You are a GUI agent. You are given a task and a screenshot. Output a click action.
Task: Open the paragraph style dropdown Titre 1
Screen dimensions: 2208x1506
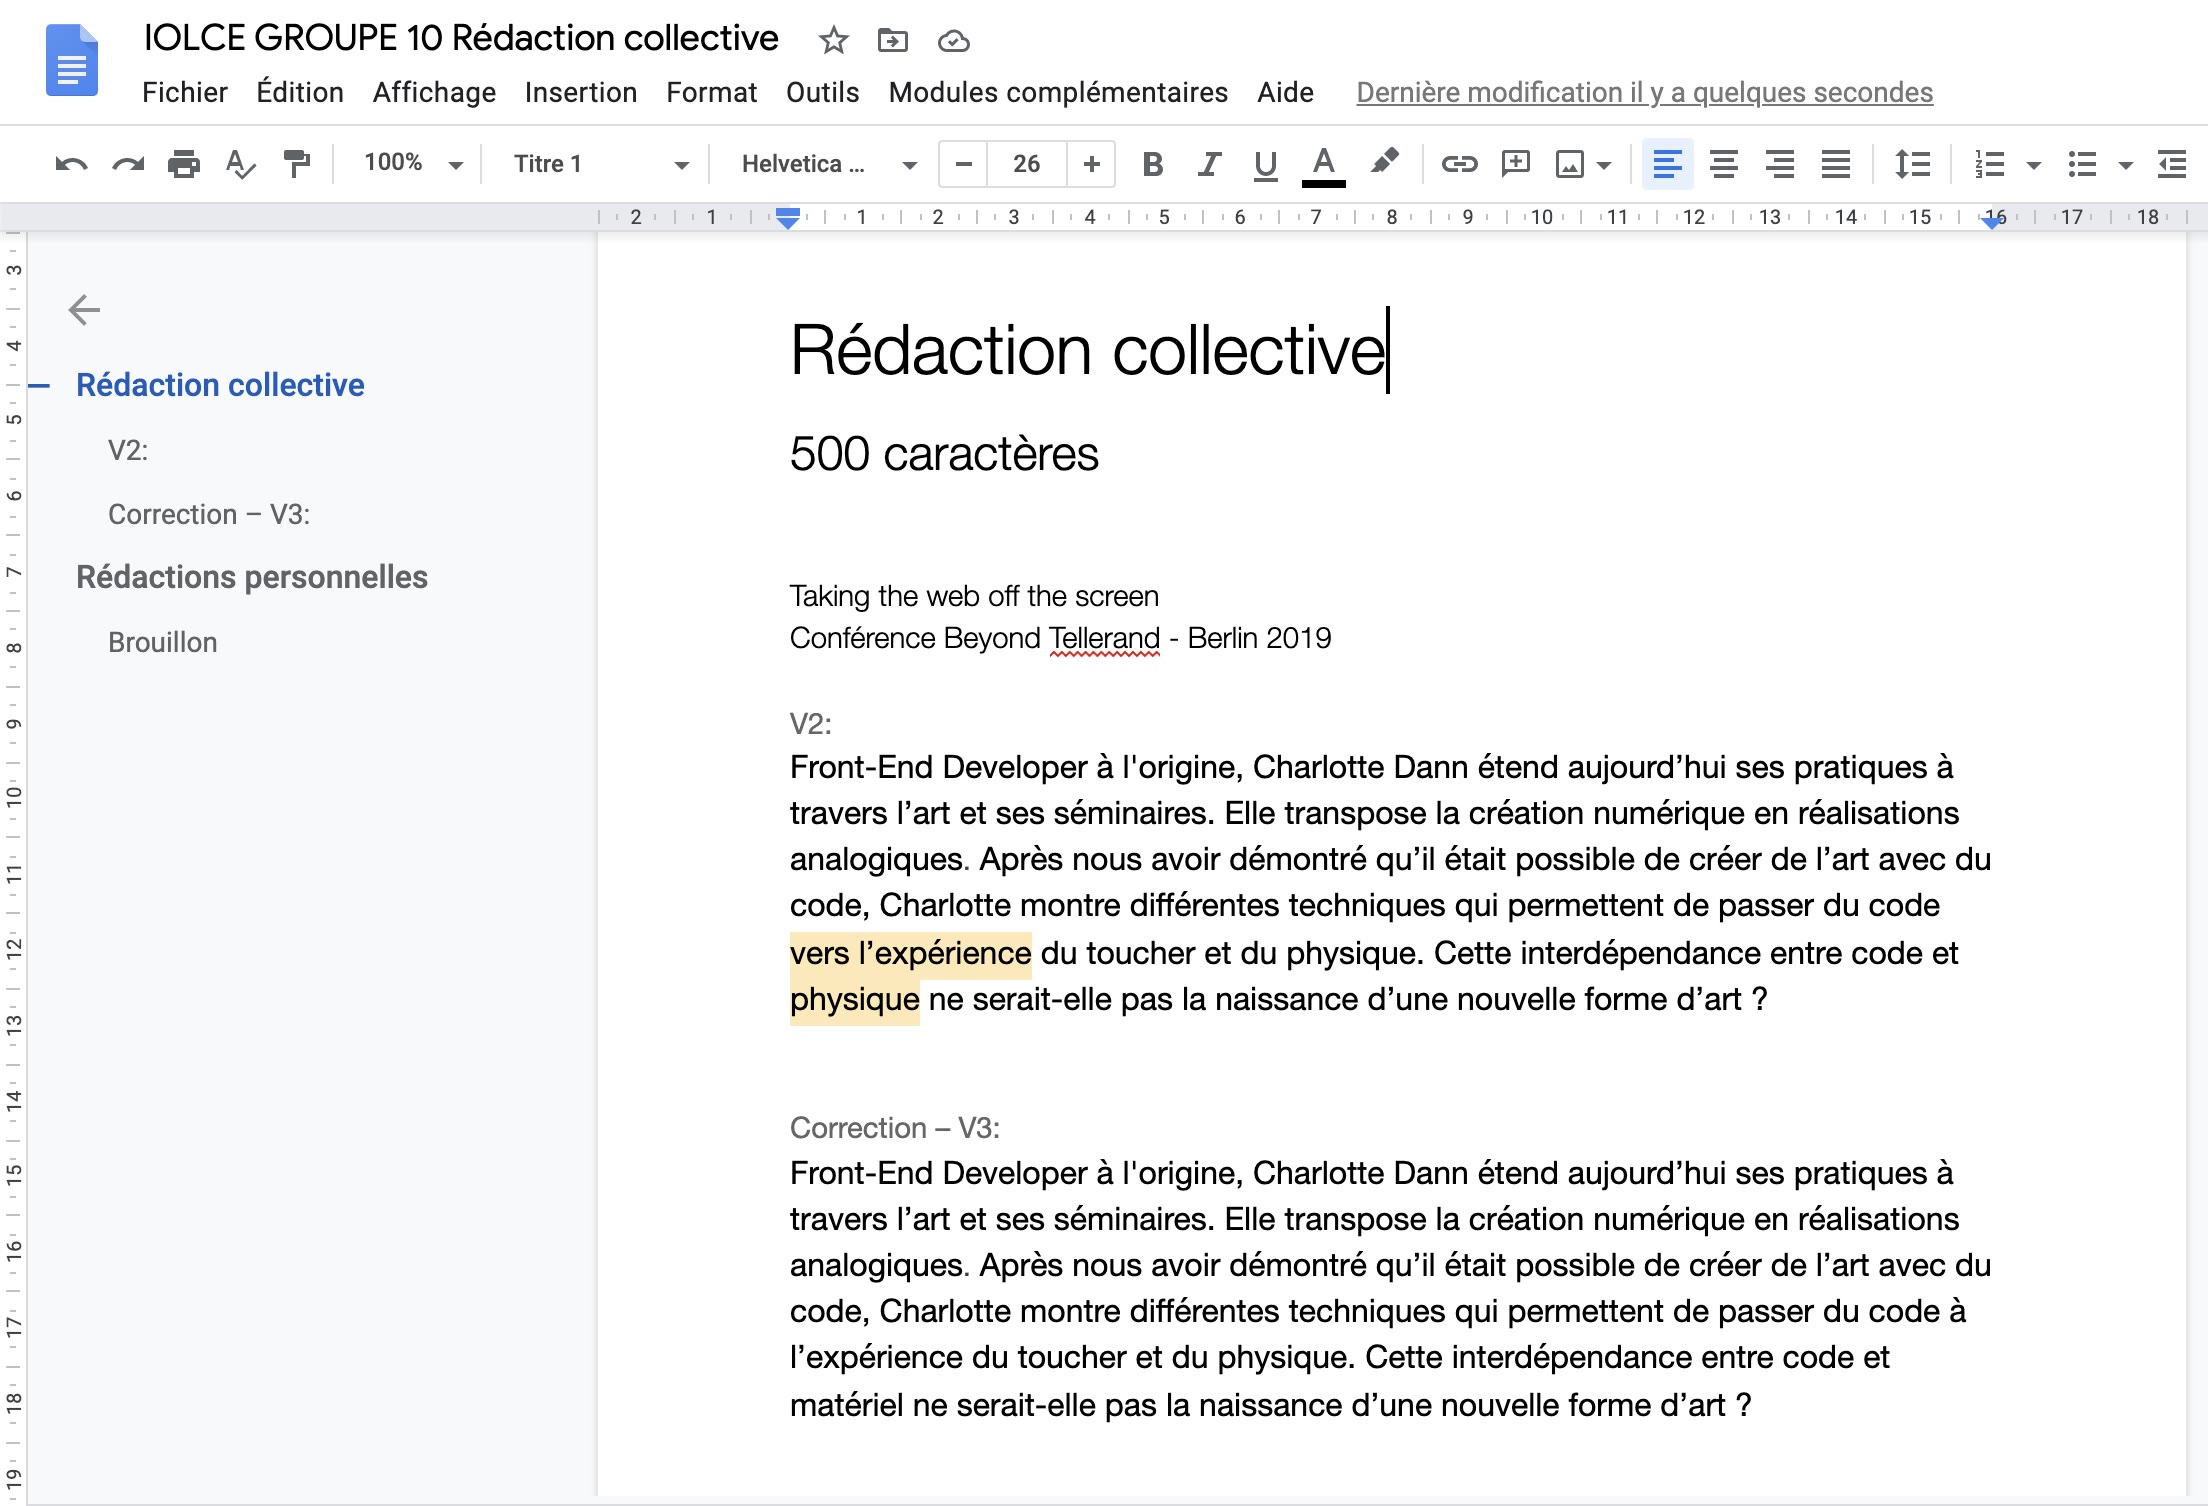[601, 164]
